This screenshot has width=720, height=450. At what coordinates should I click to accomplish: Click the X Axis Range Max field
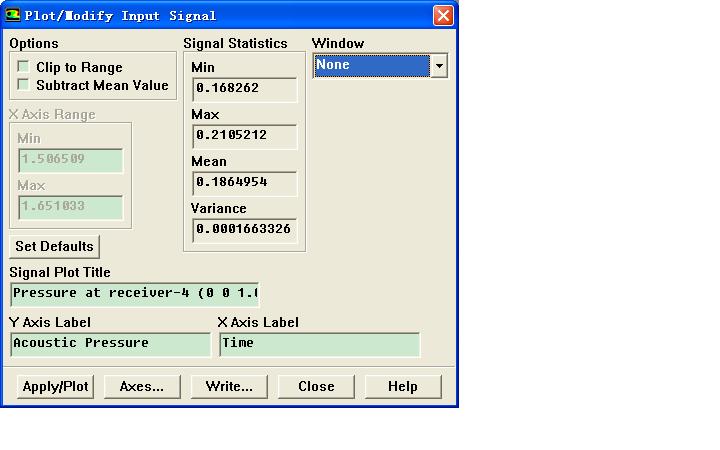[x=70, y=207]
